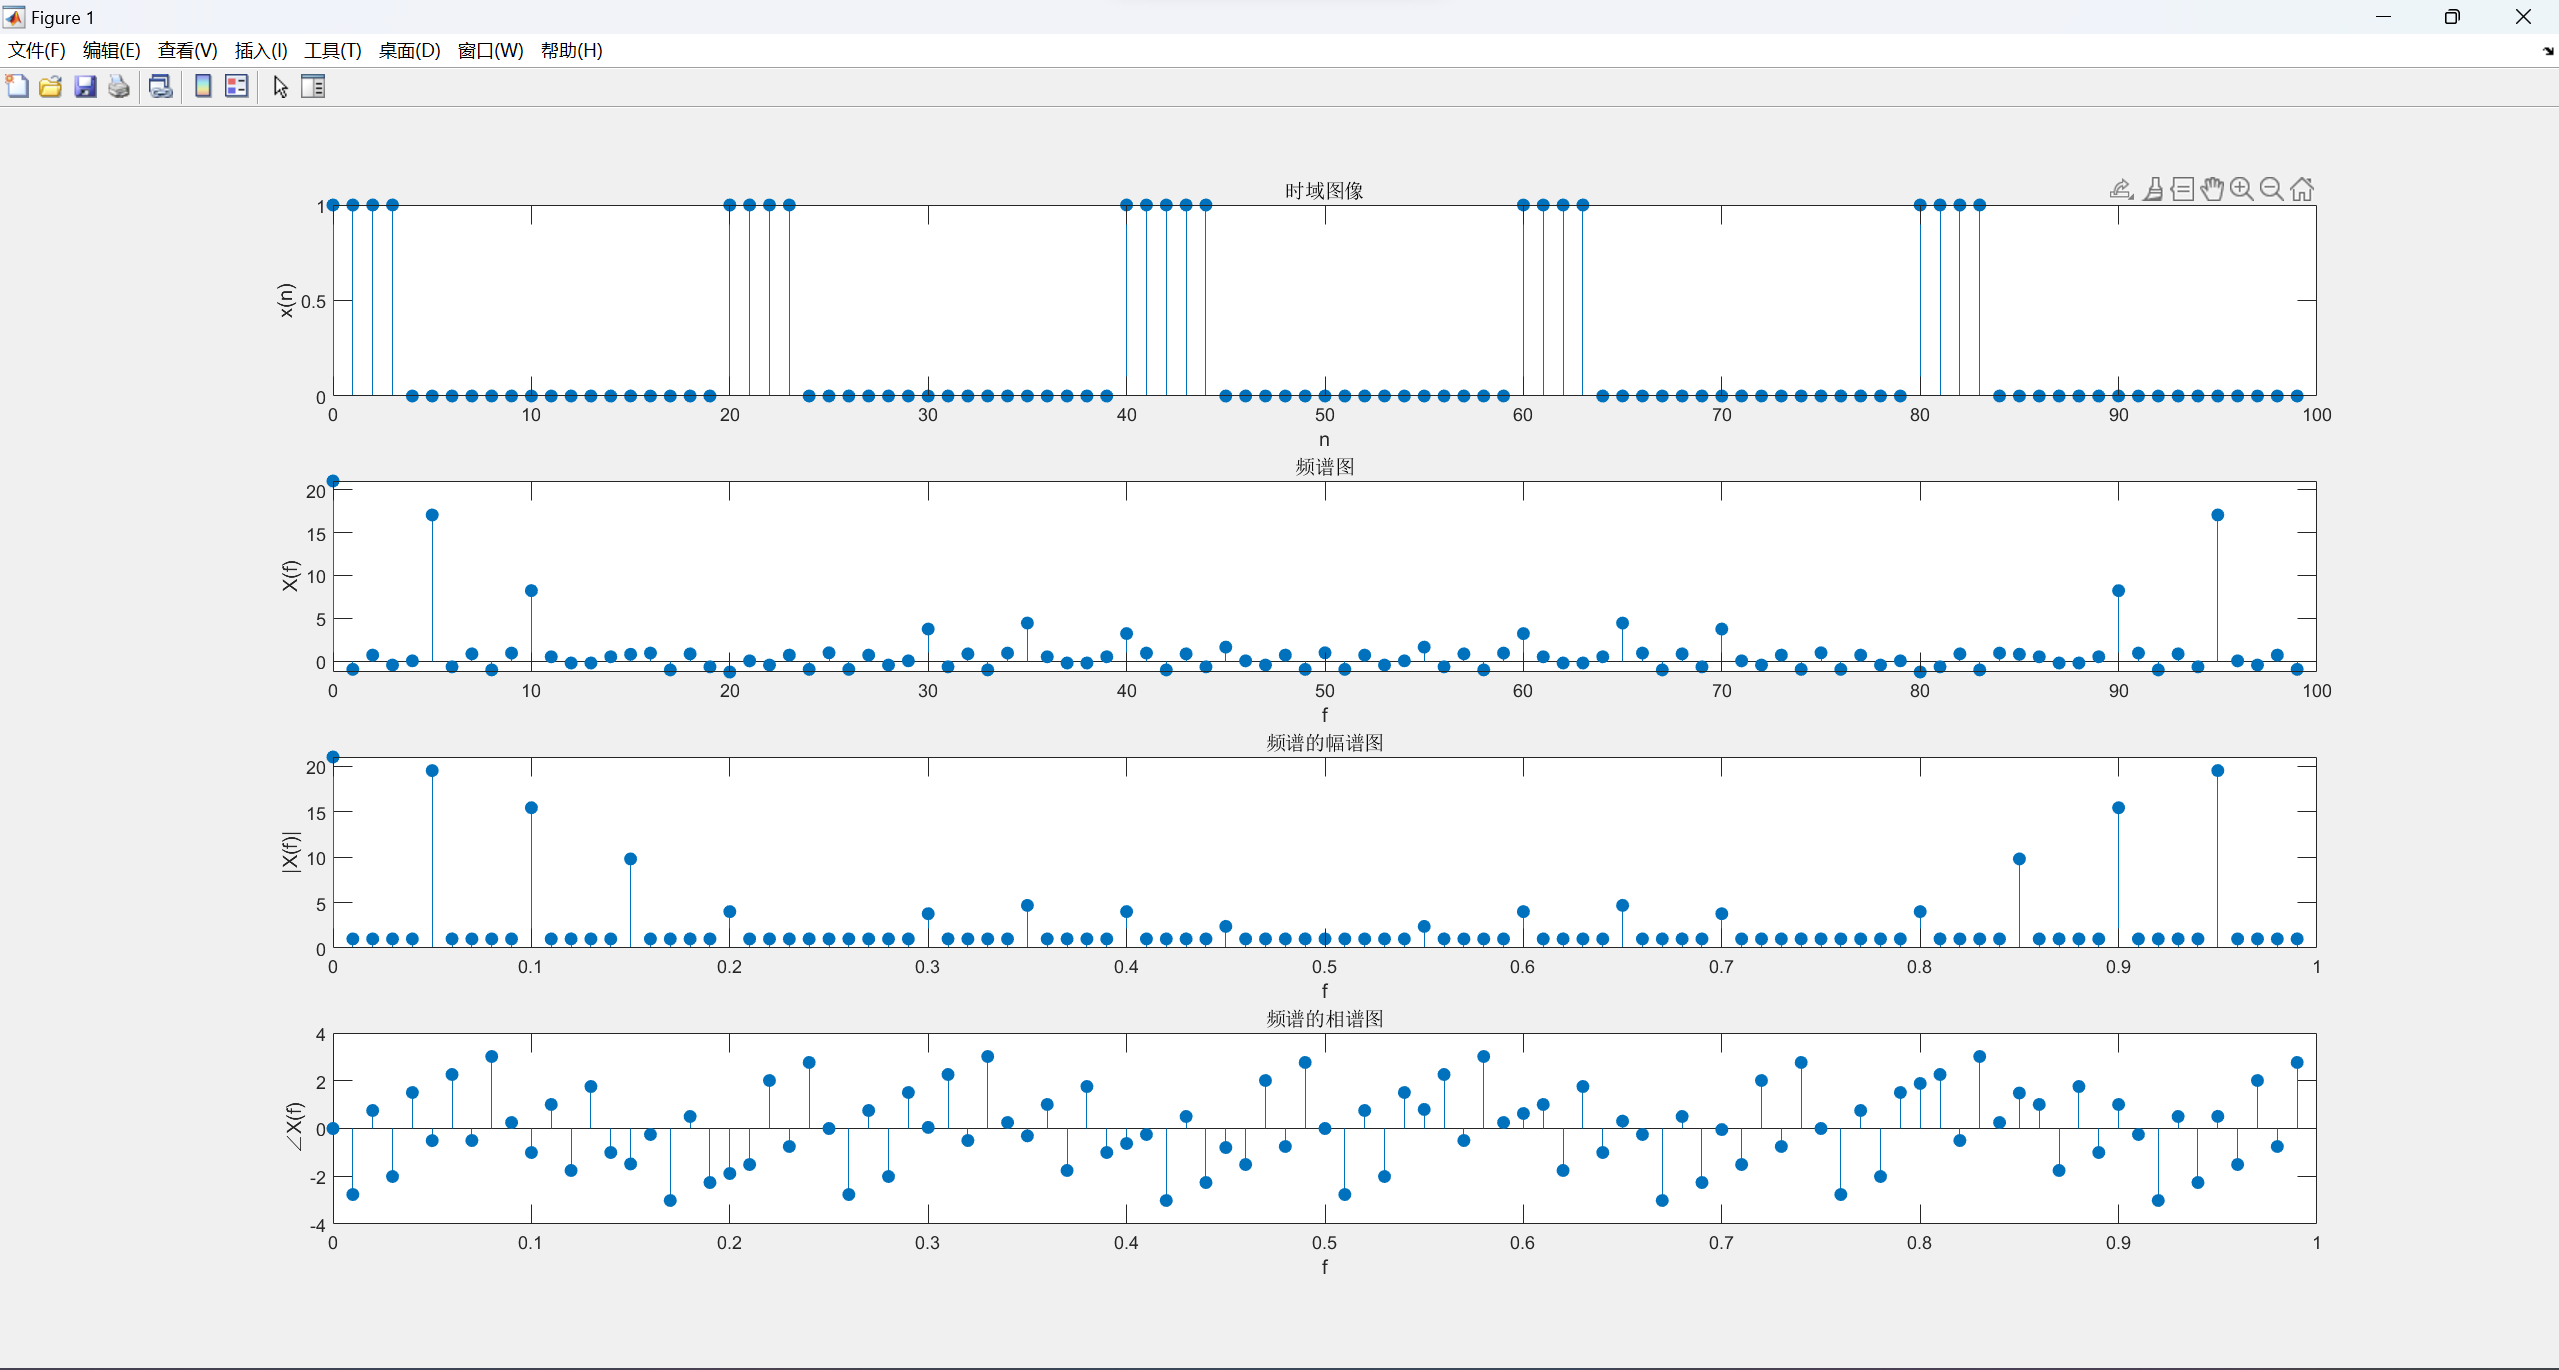
Task: Insert a colorbar from toolbar
Action: click(203, 87)
